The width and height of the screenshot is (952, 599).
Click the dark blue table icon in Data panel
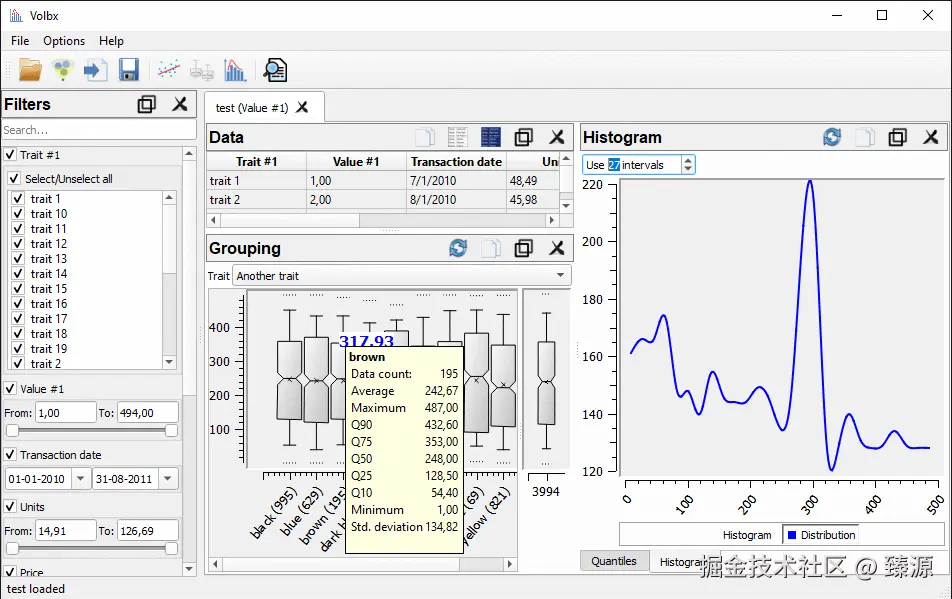(x=491, y=137)
